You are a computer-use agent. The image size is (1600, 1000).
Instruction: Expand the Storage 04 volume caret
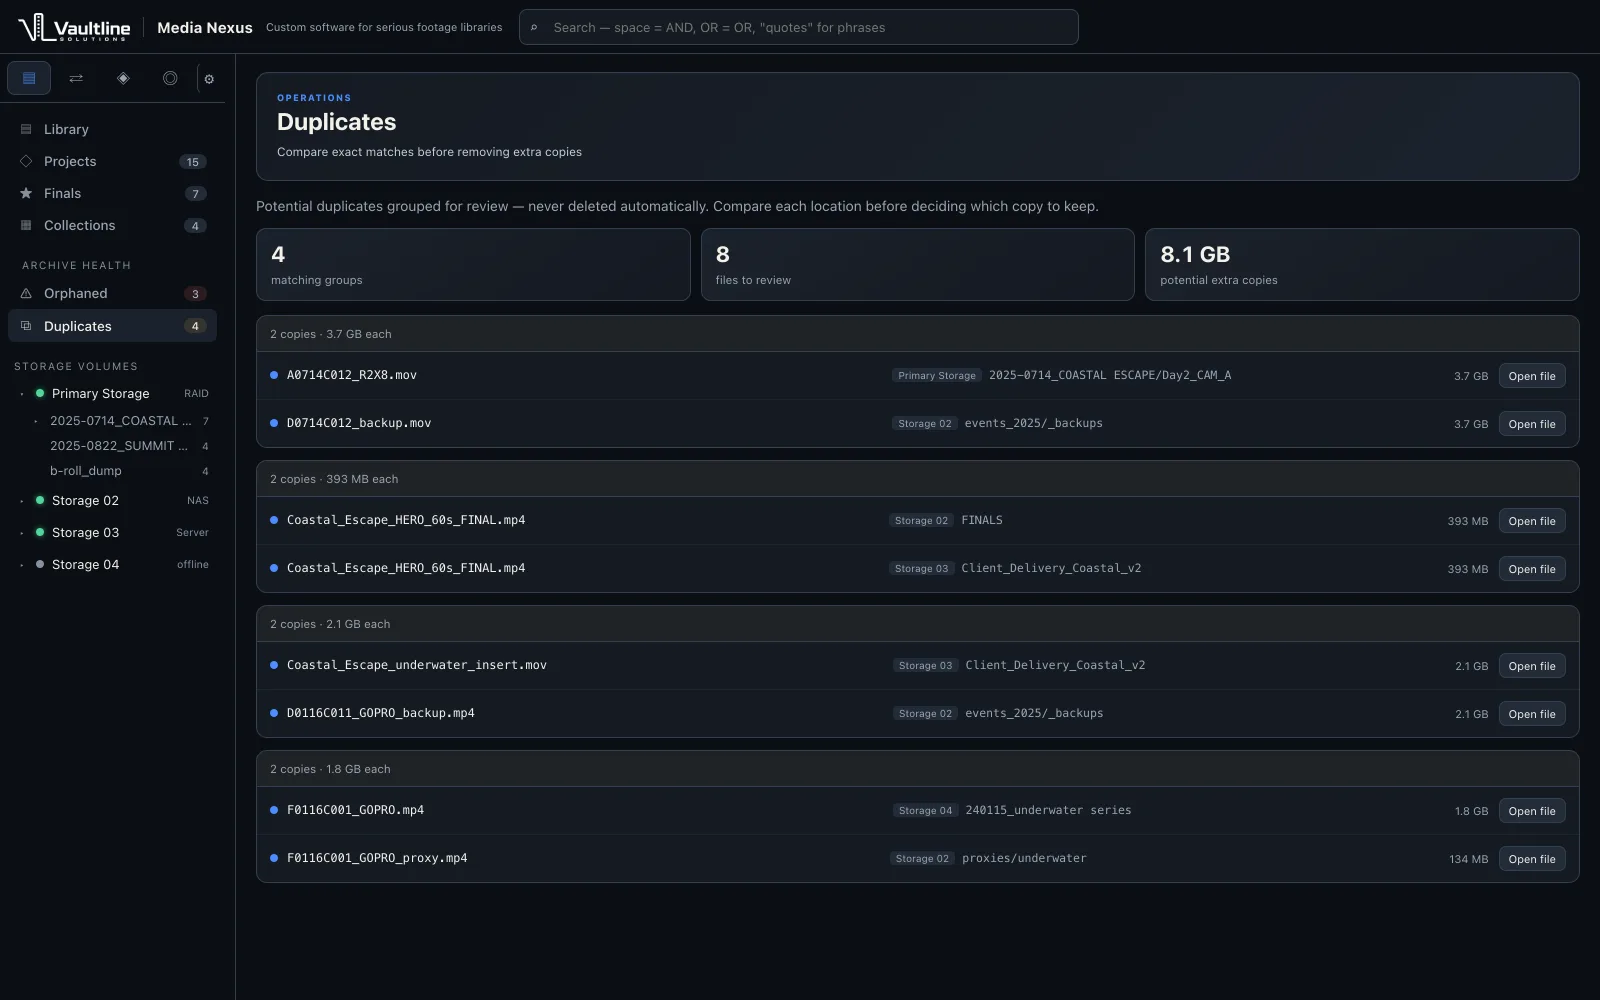pyautogui.click(x=22, y=565)
